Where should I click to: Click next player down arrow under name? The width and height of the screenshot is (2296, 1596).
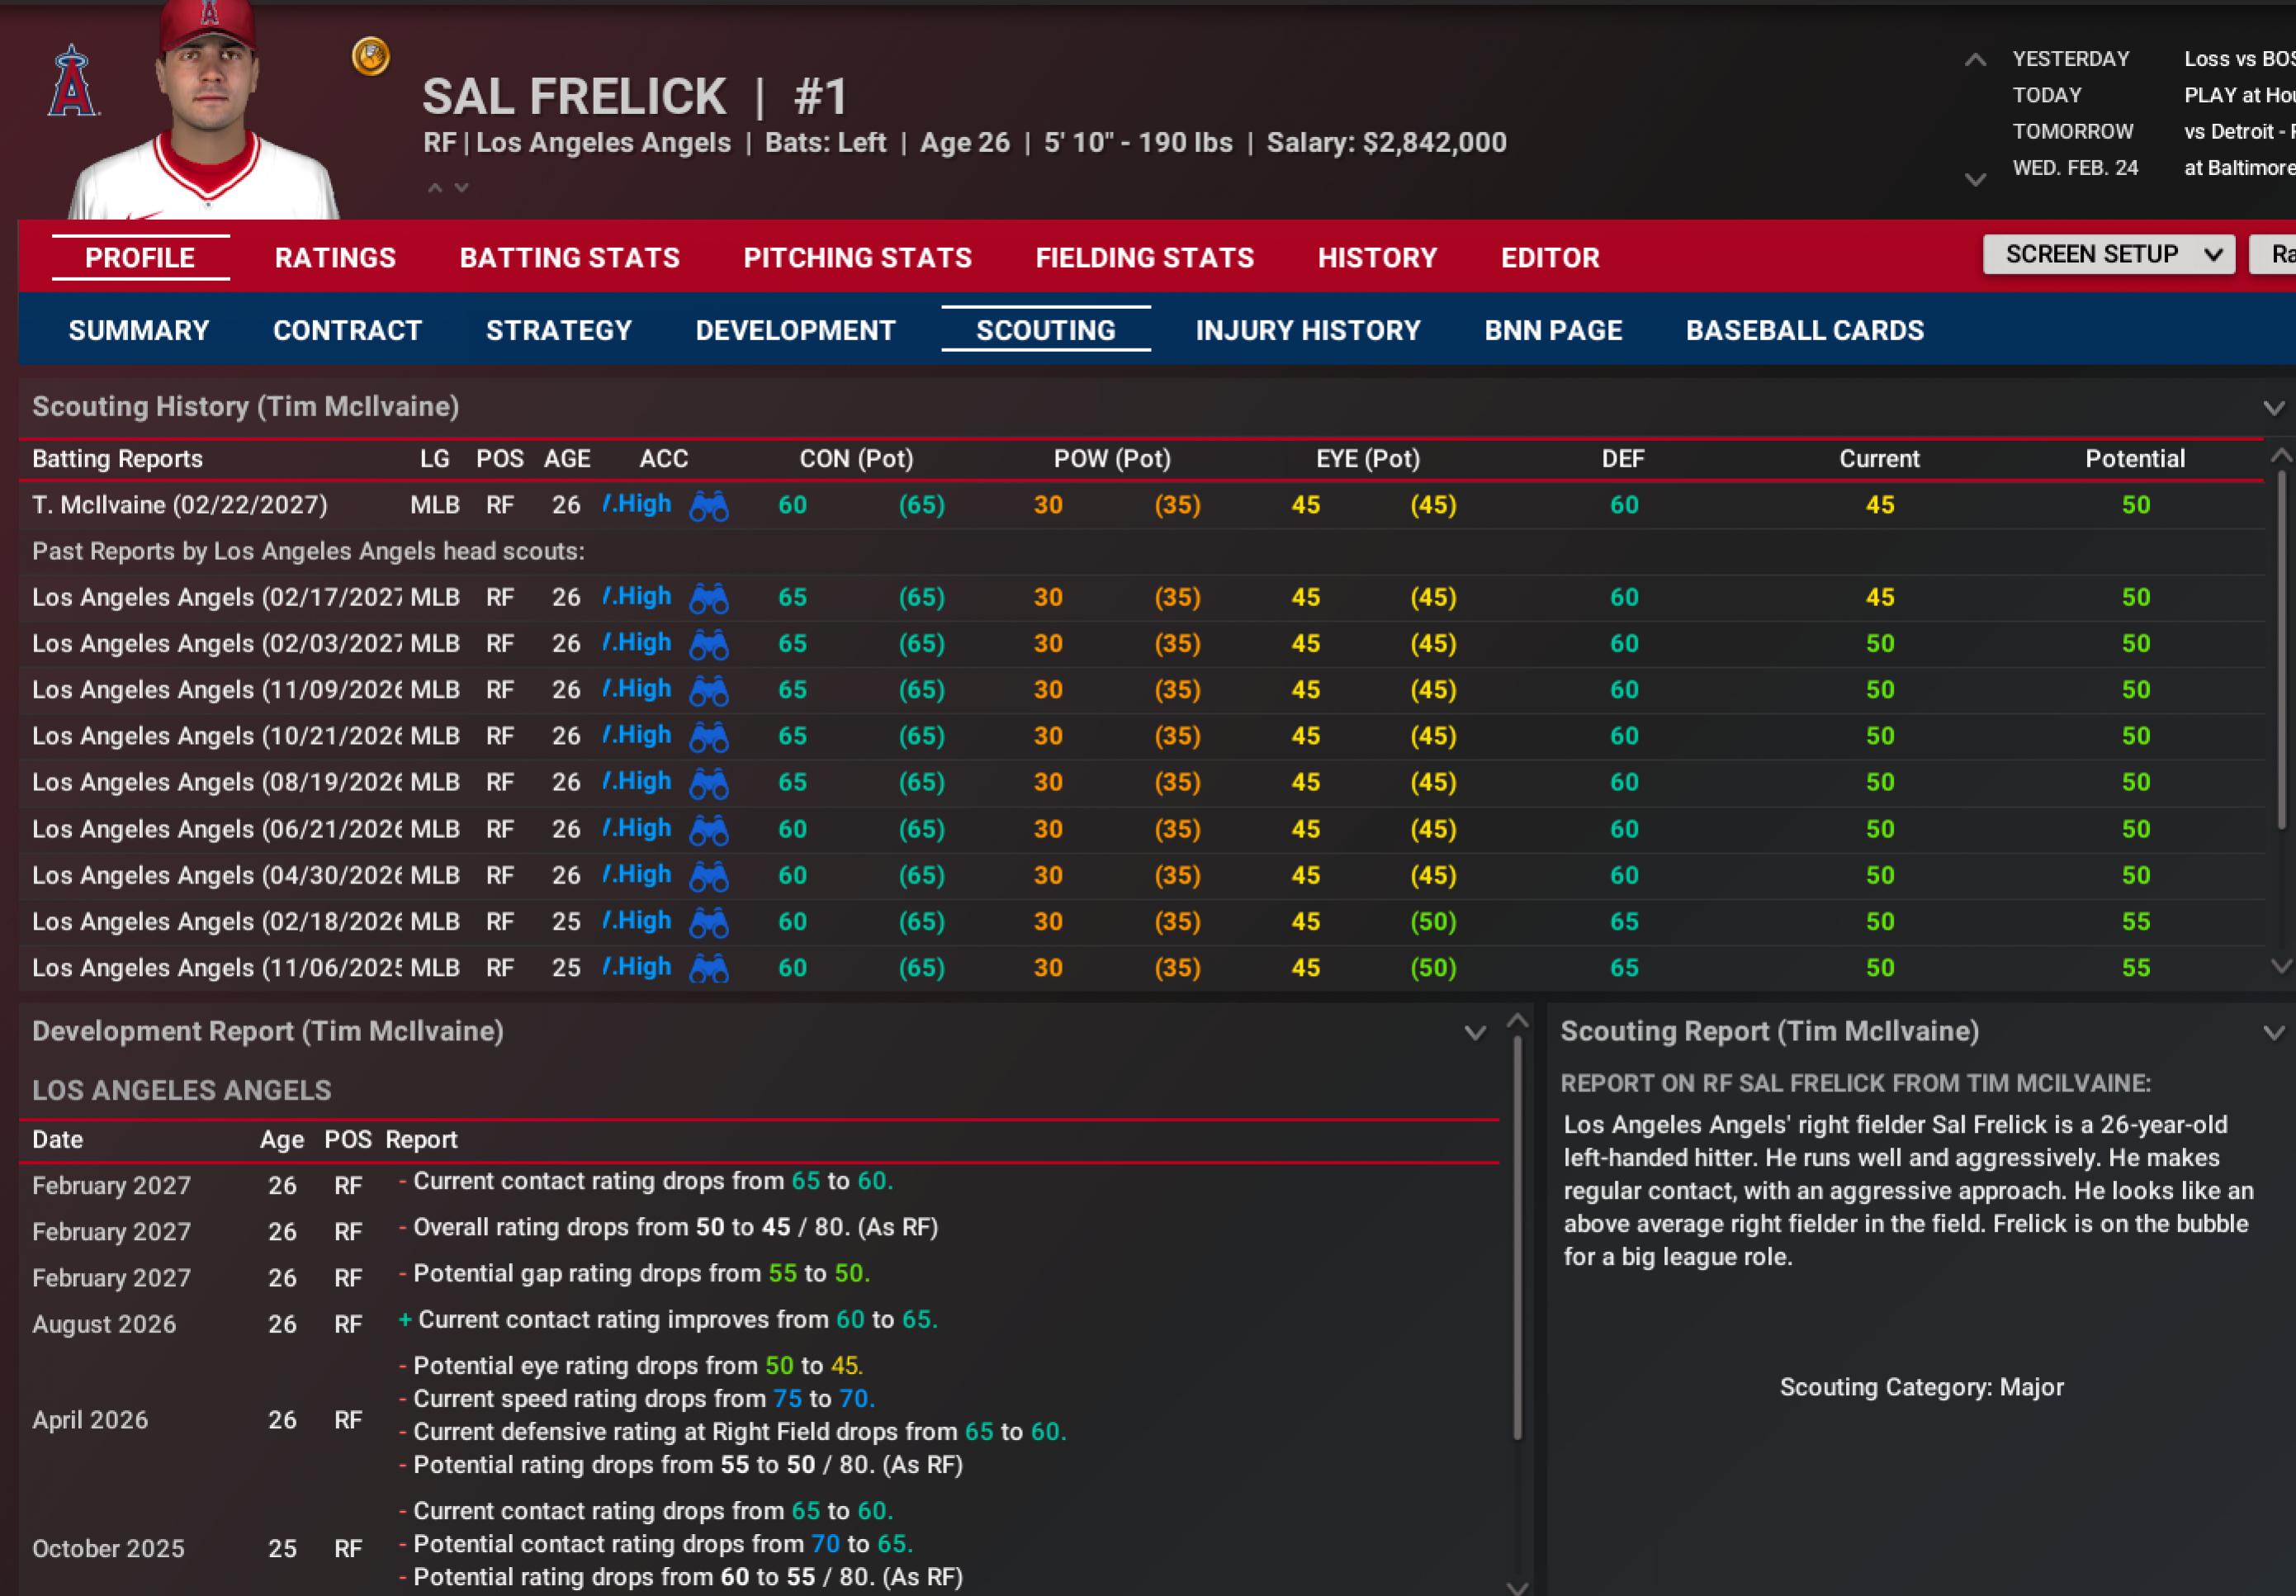click(461, 188)
